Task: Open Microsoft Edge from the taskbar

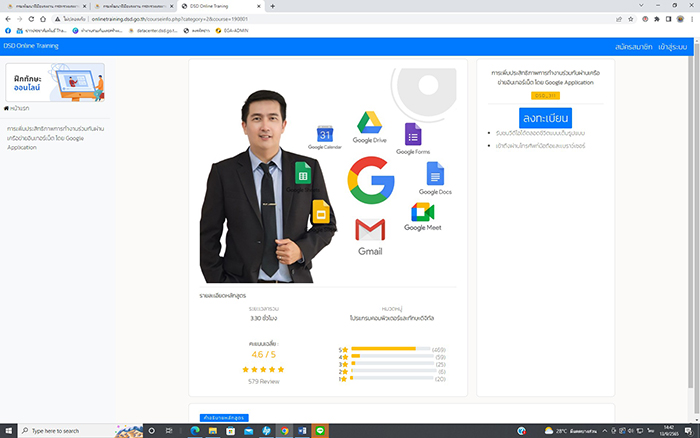Action: [195, 431]
